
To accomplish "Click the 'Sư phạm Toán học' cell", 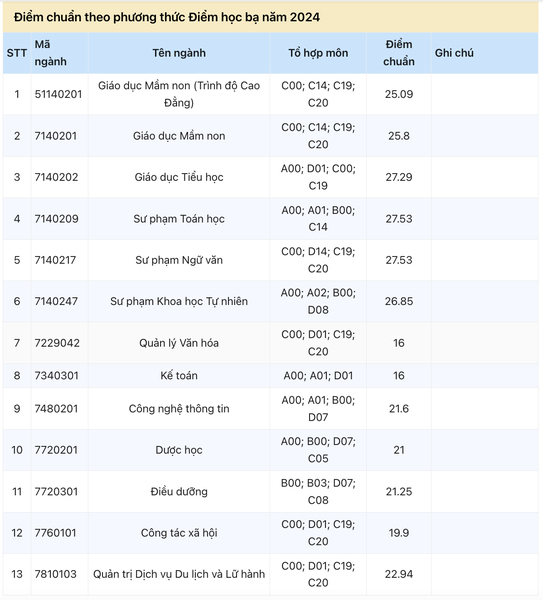I will click(179, 219).
